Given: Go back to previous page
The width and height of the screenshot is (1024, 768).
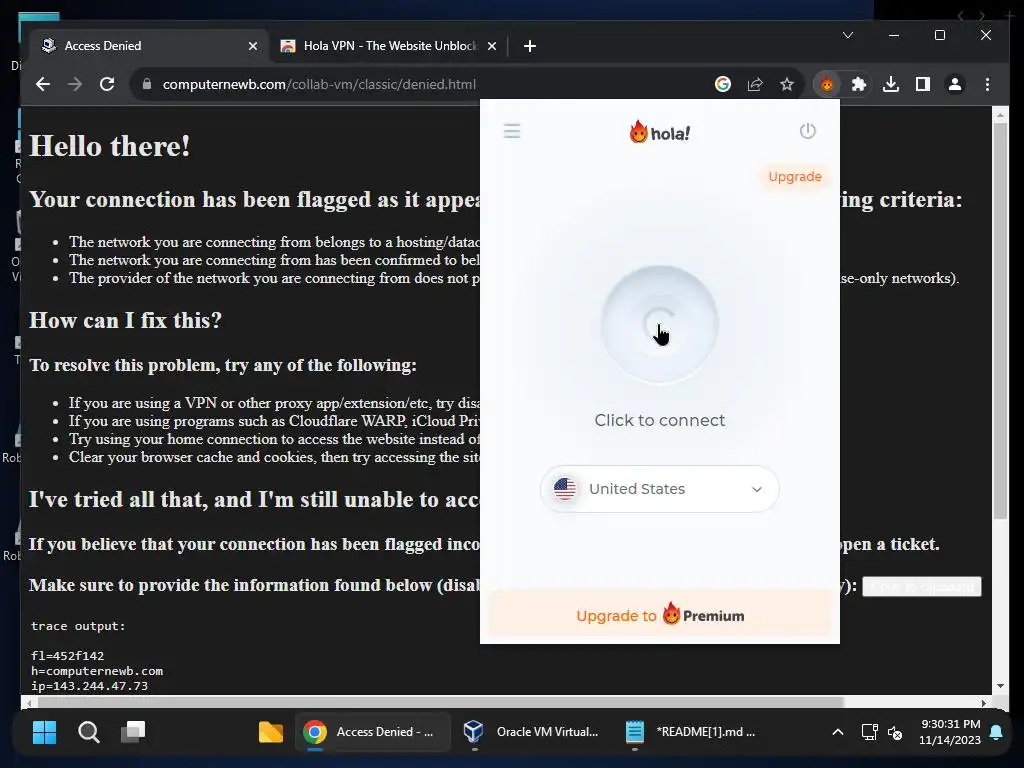Looking at the screenshot, I should pos(43,84).
